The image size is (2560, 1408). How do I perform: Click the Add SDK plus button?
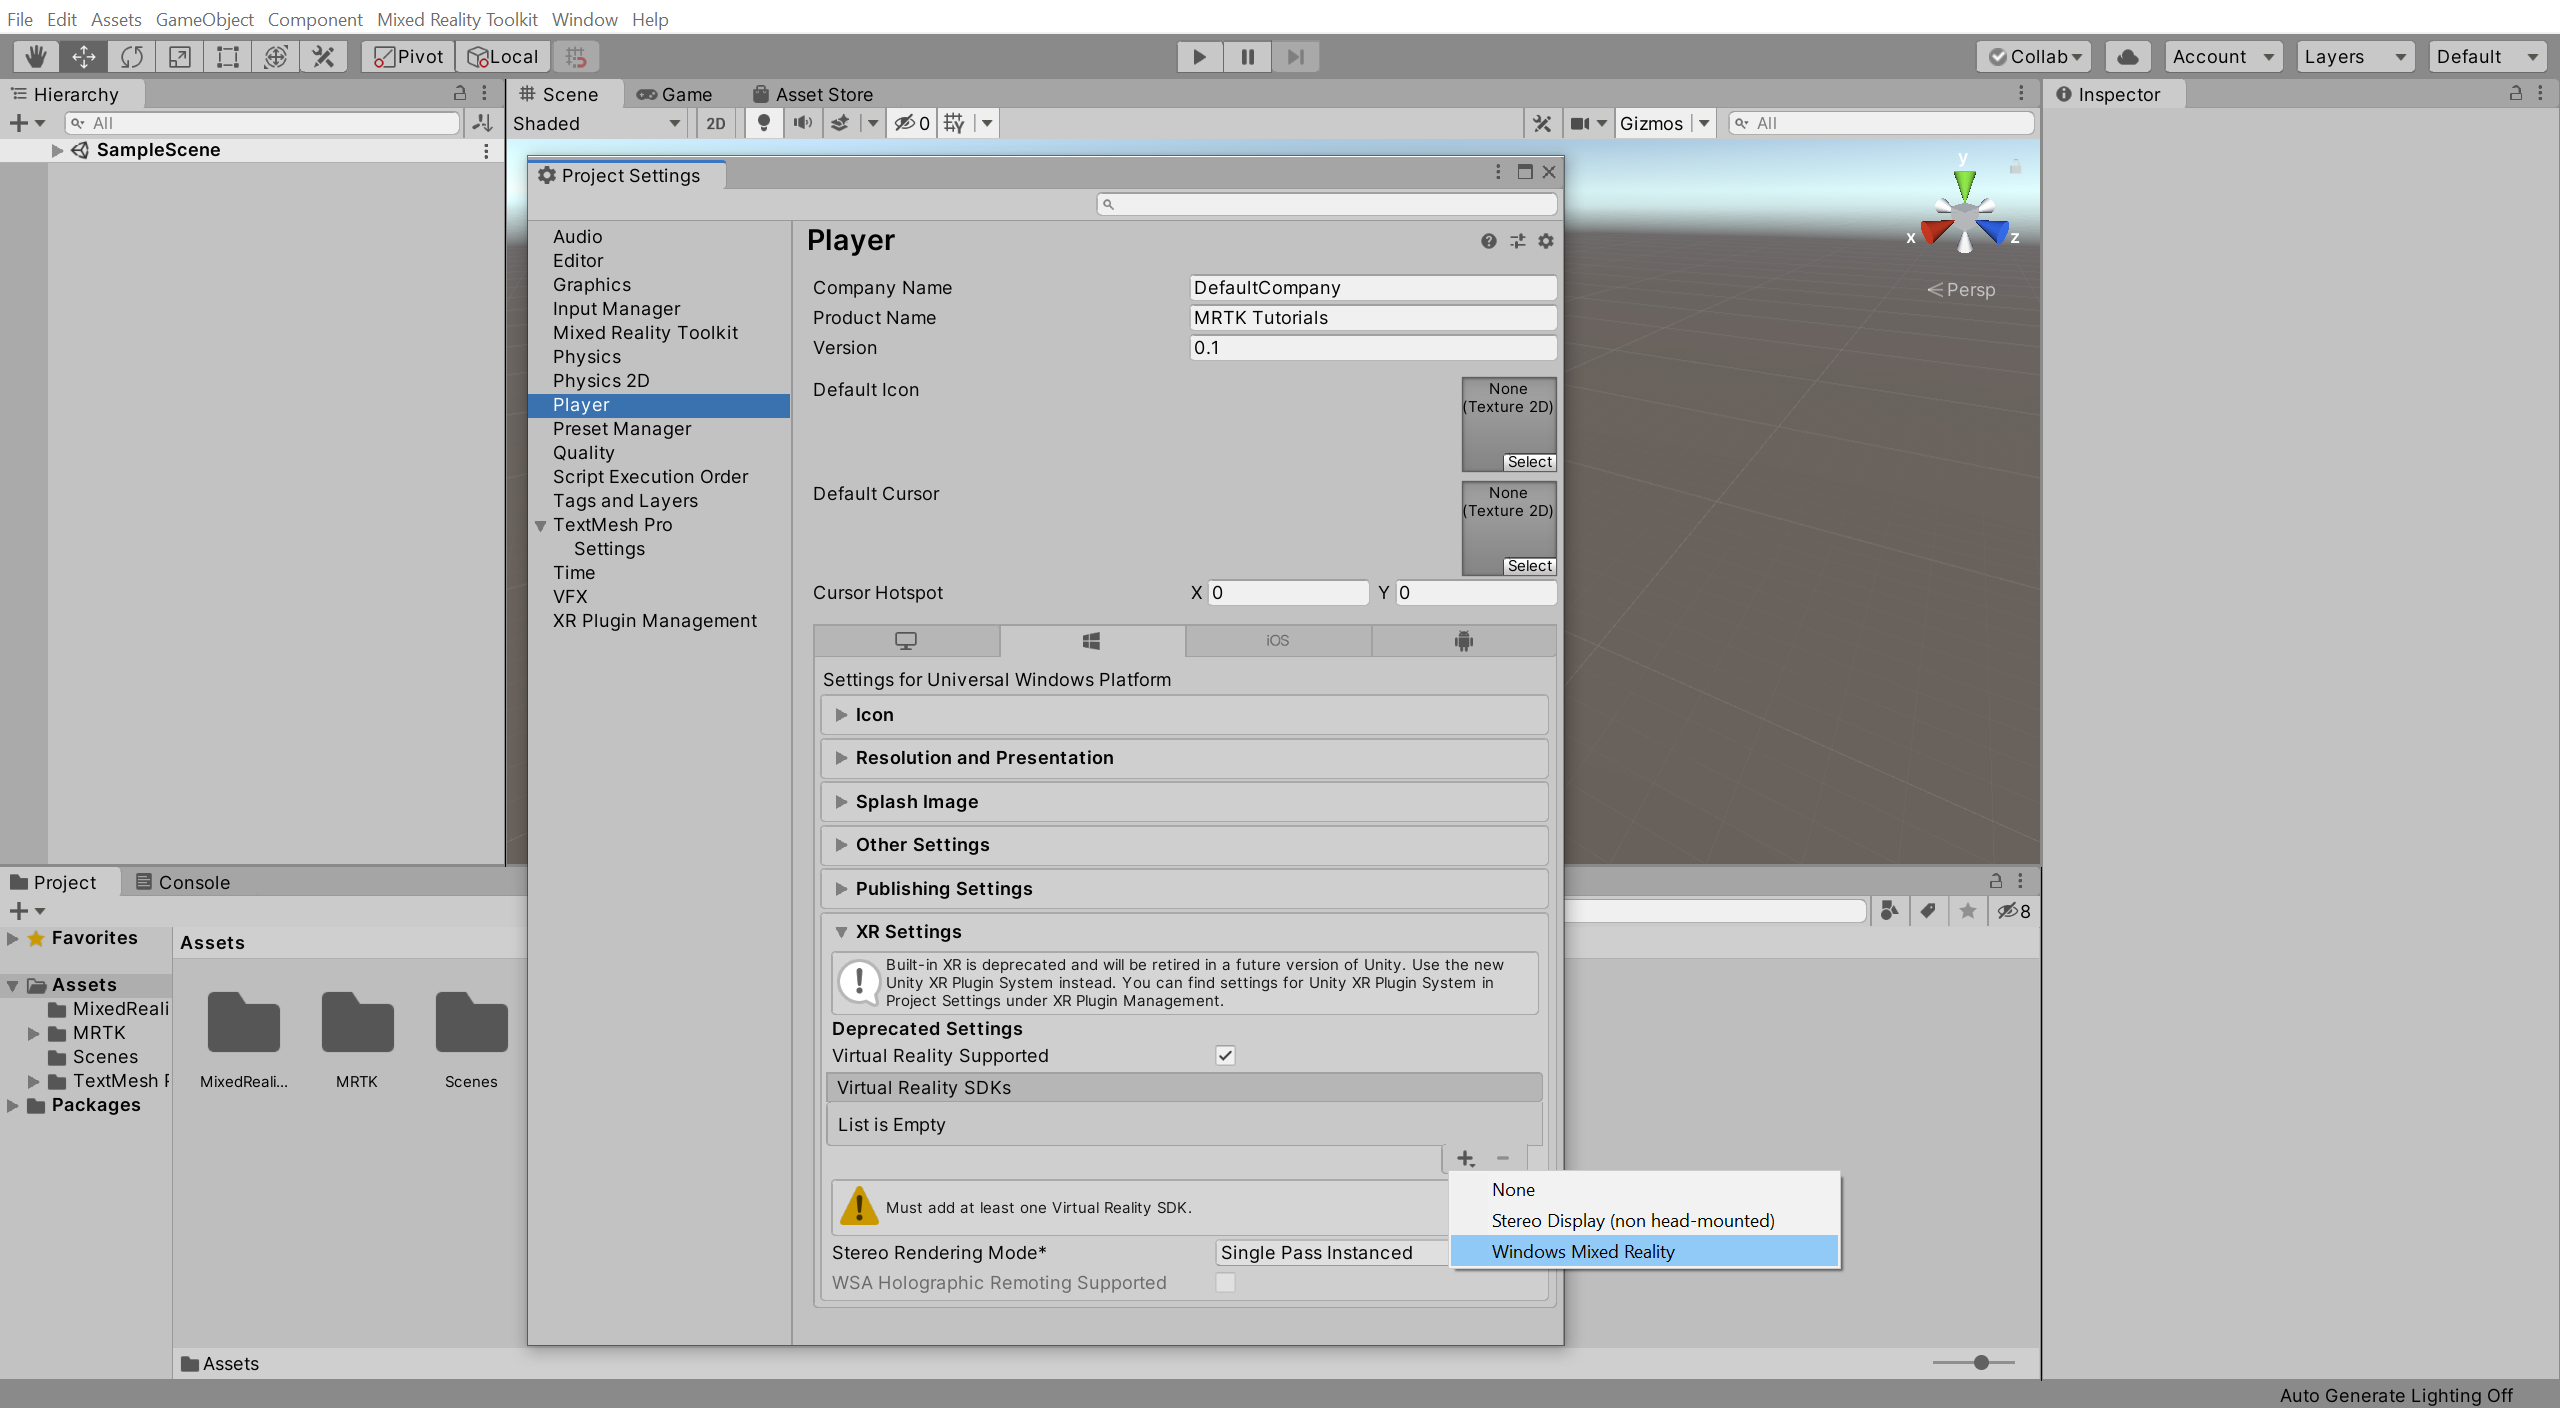point(1465,1157)
